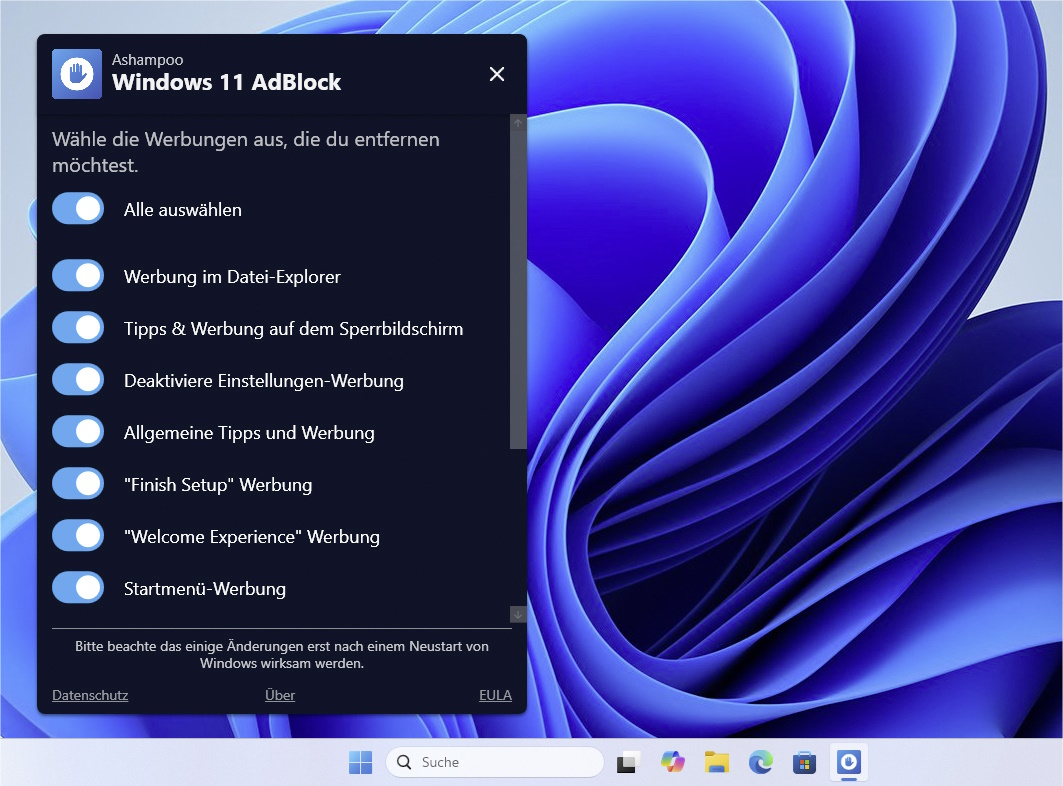Image resolution: width=1063 pixels, height=786 pixels.
Task: Click the "Windows 11 AdBlock" title text
Action: 226,82
